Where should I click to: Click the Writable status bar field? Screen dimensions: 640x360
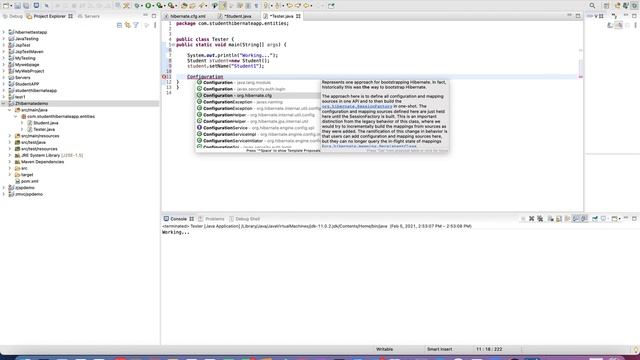pos(384,349)
